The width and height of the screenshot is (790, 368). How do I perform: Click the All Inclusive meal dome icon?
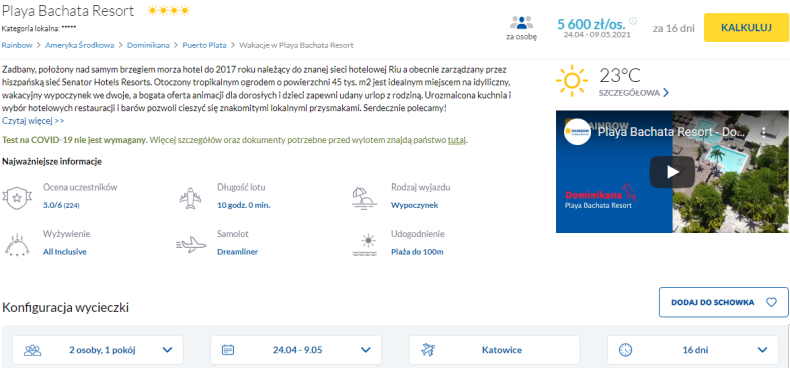pos(17,244)
